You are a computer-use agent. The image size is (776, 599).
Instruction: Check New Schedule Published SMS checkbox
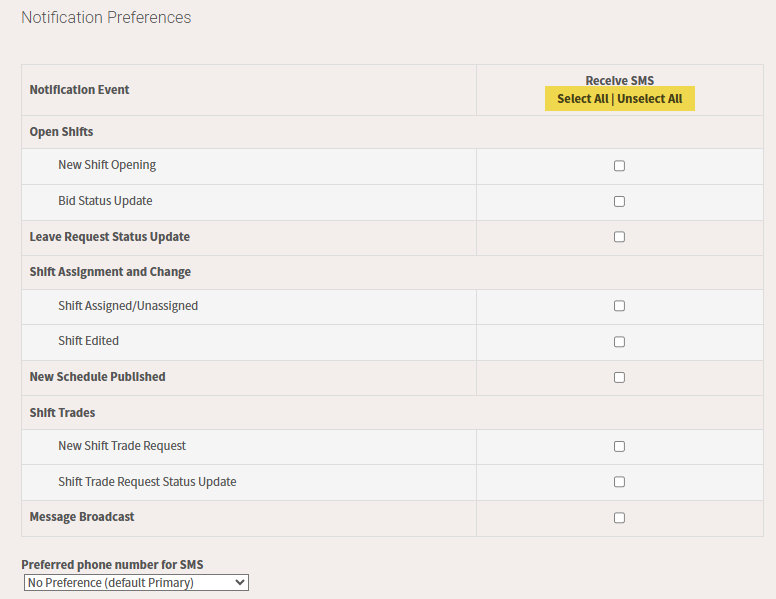tap(619, 378)
